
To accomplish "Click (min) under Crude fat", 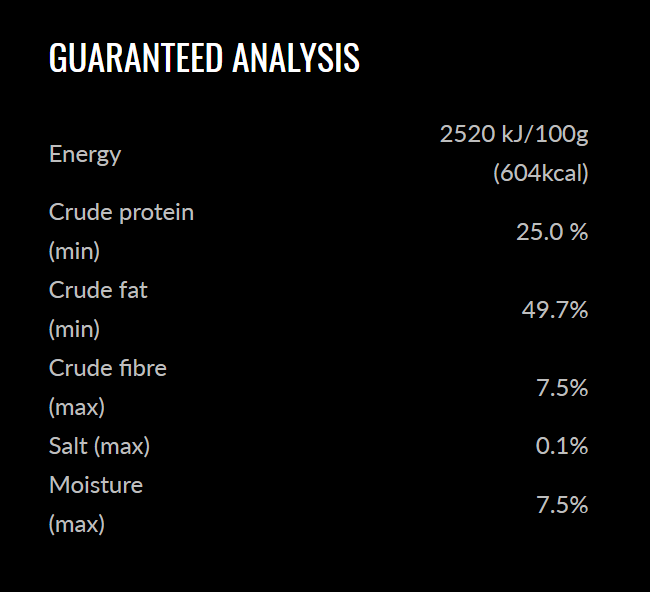I will click(75, 329).
